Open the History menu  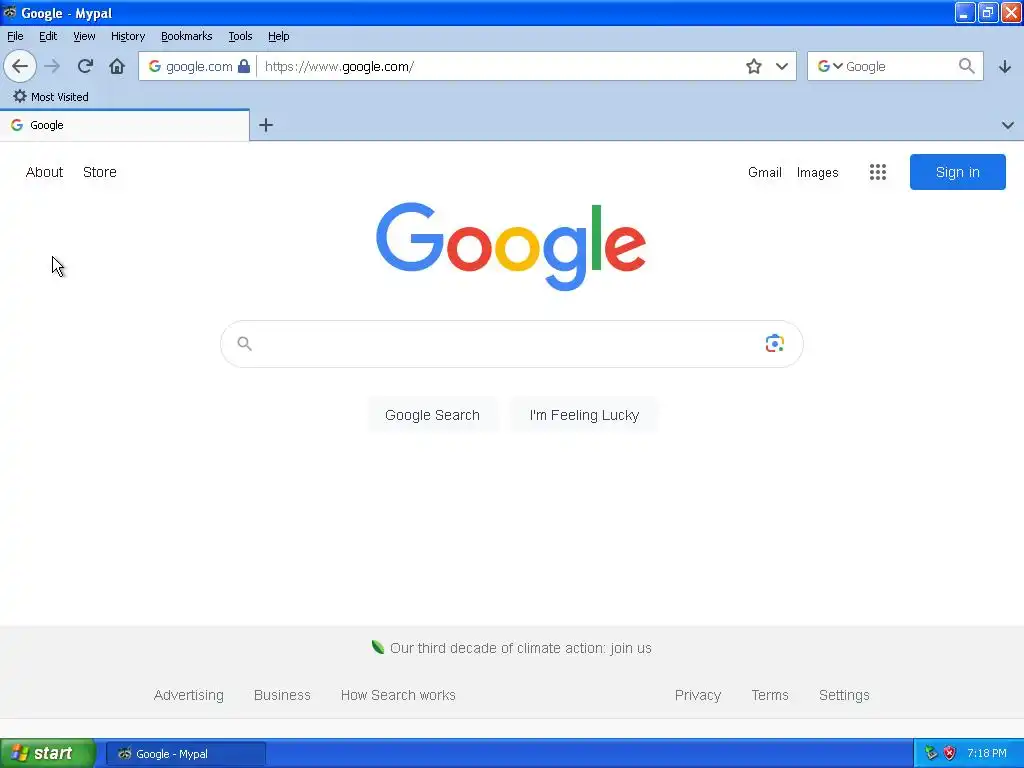(128, 36)
